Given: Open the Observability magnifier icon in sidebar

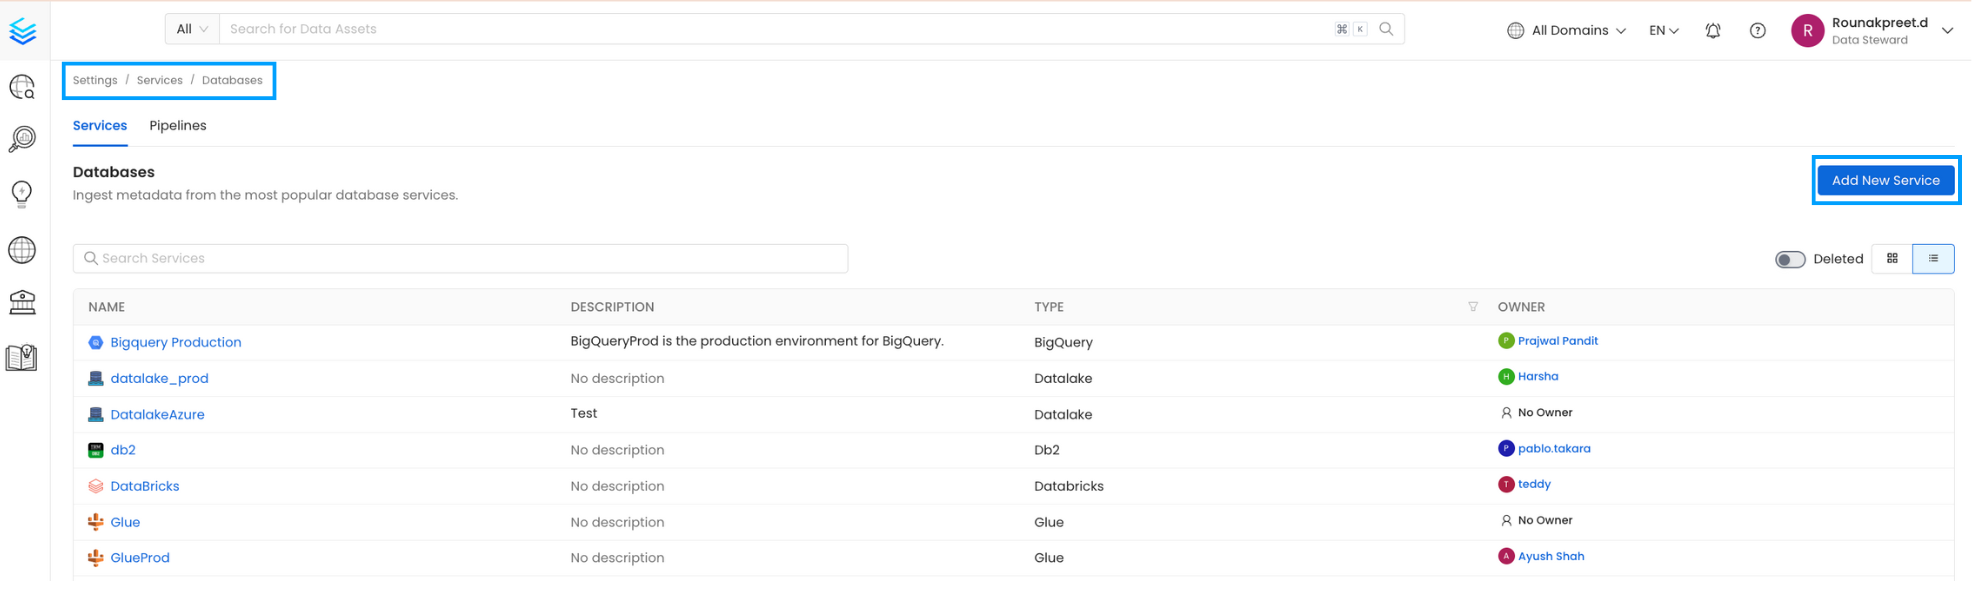Looking at the screenshot, I should (22, 139).
